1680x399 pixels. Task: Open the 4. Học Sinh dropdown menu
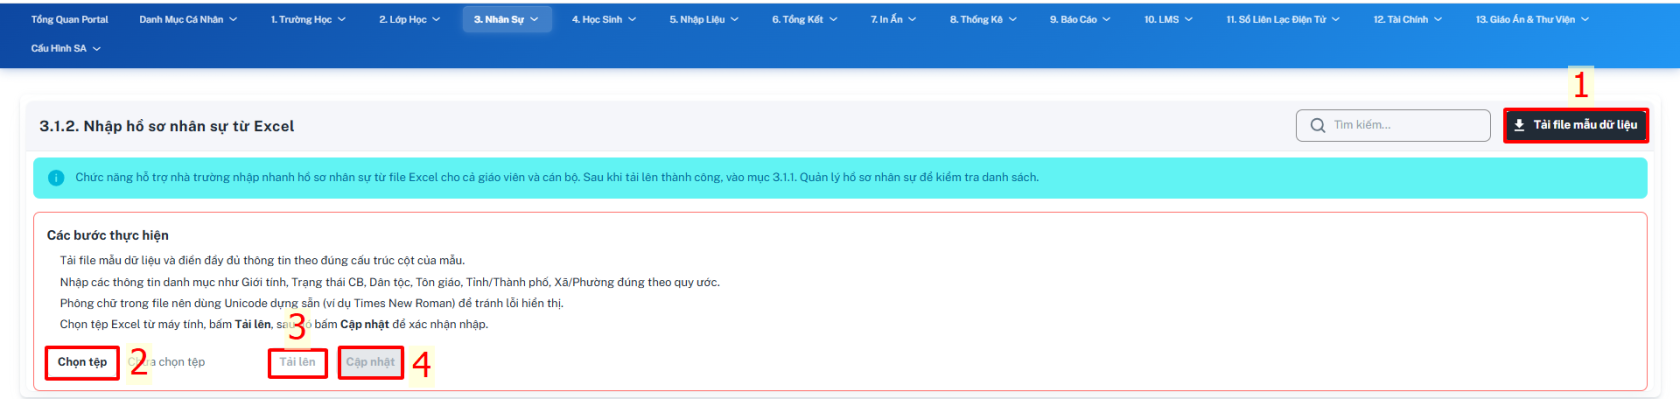point(604,19)
